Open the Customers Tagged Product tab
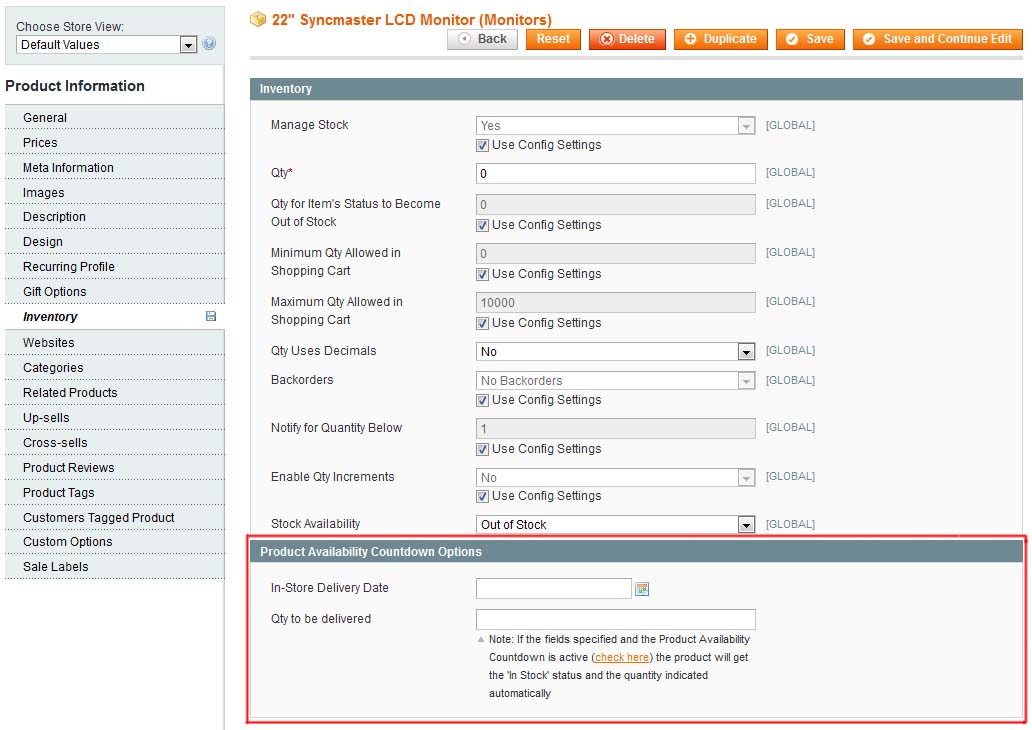 (115, 518)
